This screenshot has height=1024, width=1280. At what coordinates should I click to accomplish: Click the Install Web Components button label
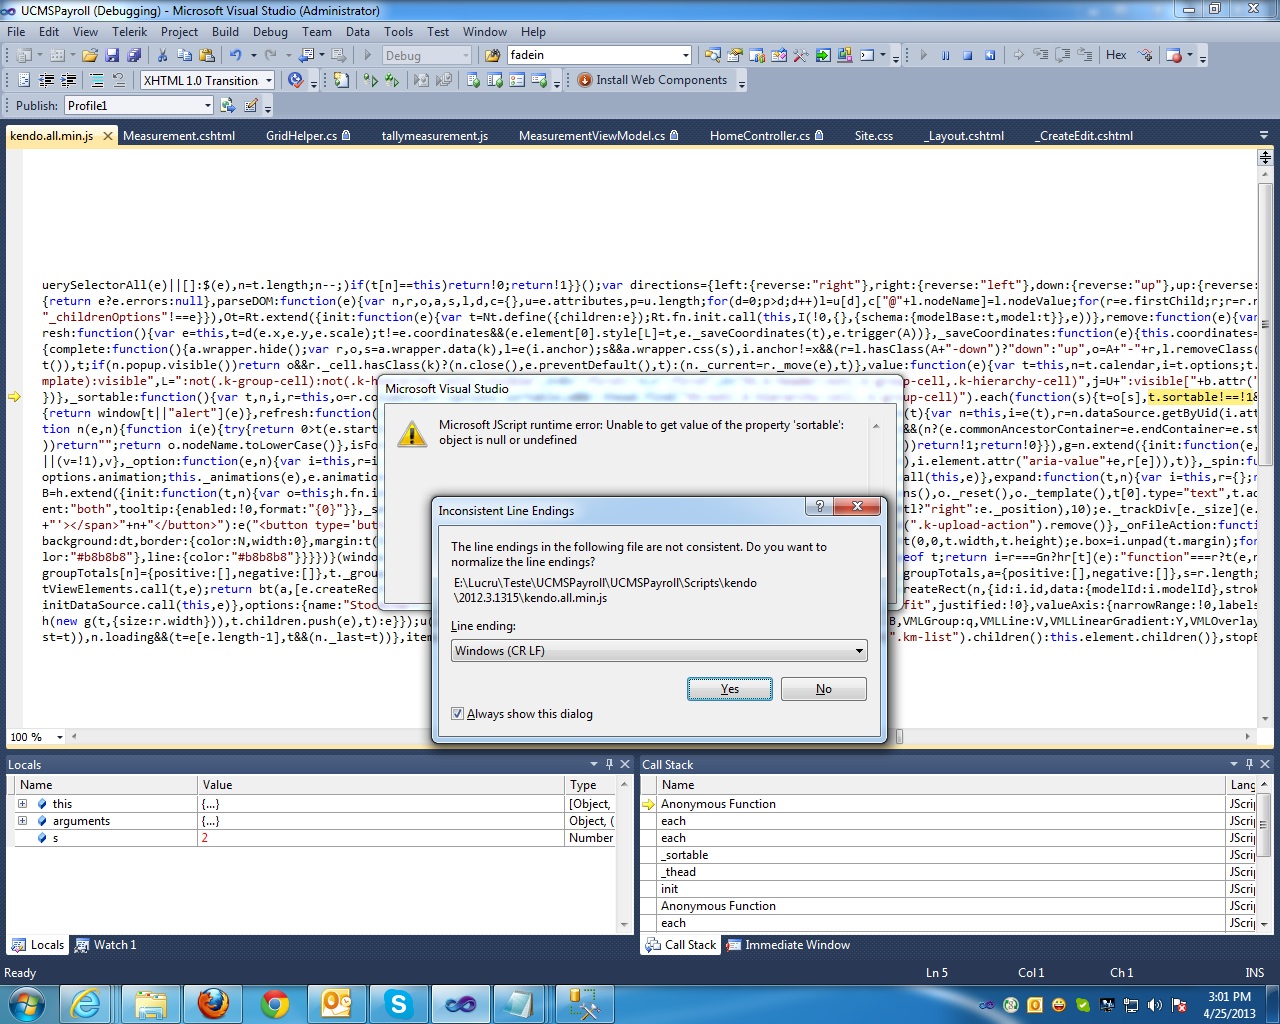662,80
